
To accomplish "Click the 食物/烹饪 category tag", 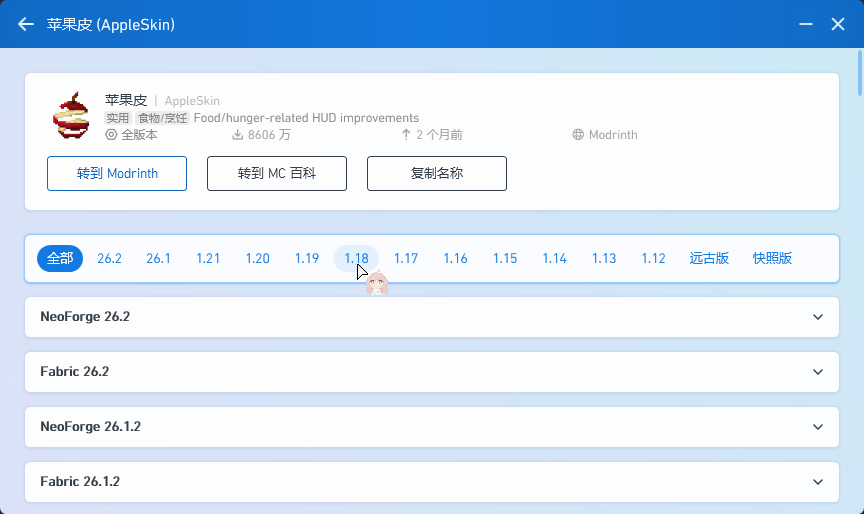I will click(x=162, y=118).
